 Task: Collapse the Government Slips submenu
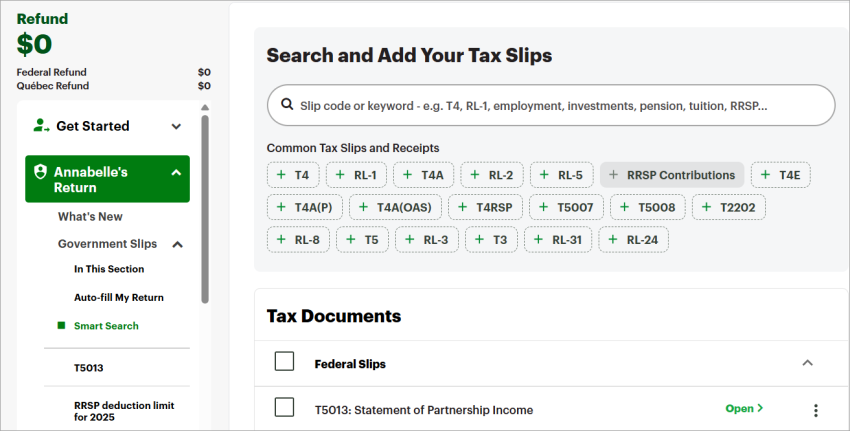coord(178,244)
